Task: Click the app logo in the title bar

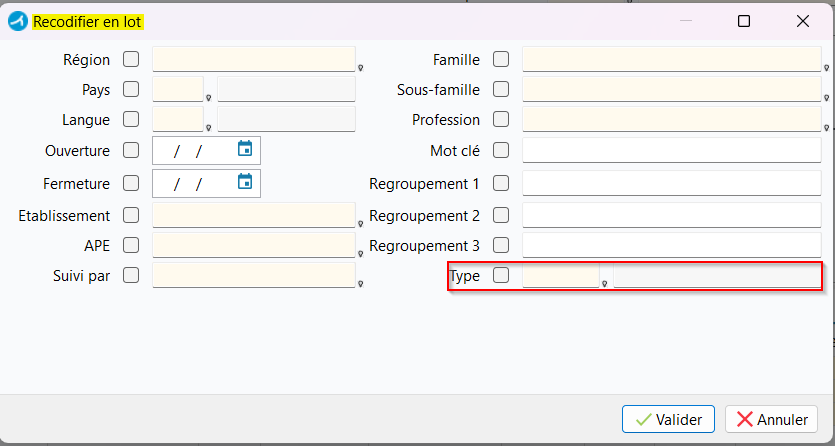Action: 18,21
